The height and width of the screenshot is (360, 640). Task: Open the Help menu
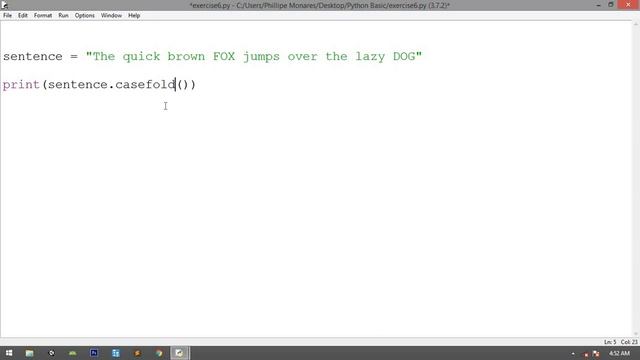coord(134,16)
